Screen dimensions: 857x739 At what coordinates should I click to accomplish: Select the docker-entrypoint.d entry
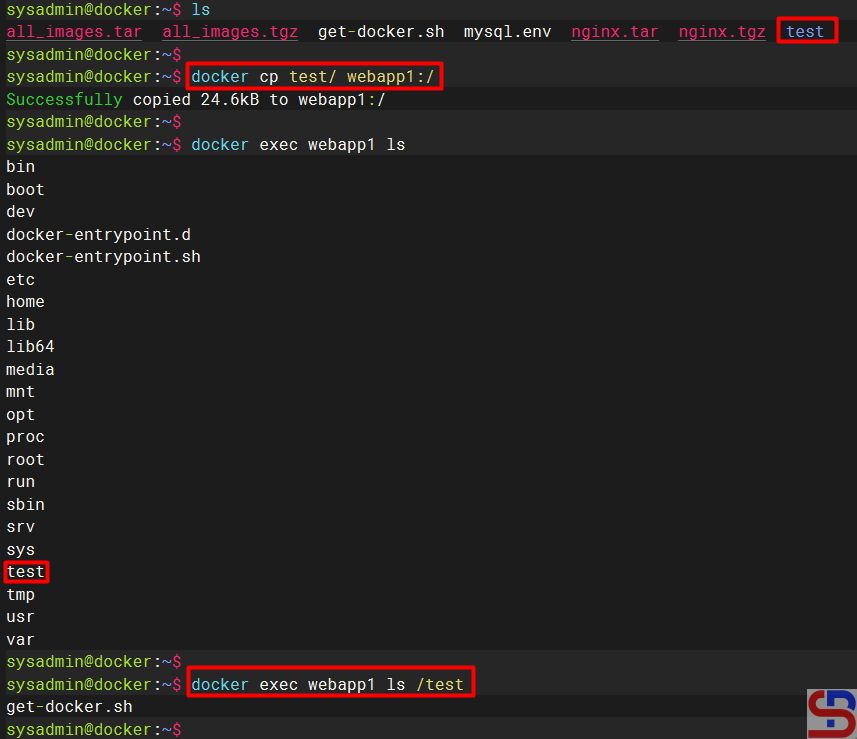(98, 234)
